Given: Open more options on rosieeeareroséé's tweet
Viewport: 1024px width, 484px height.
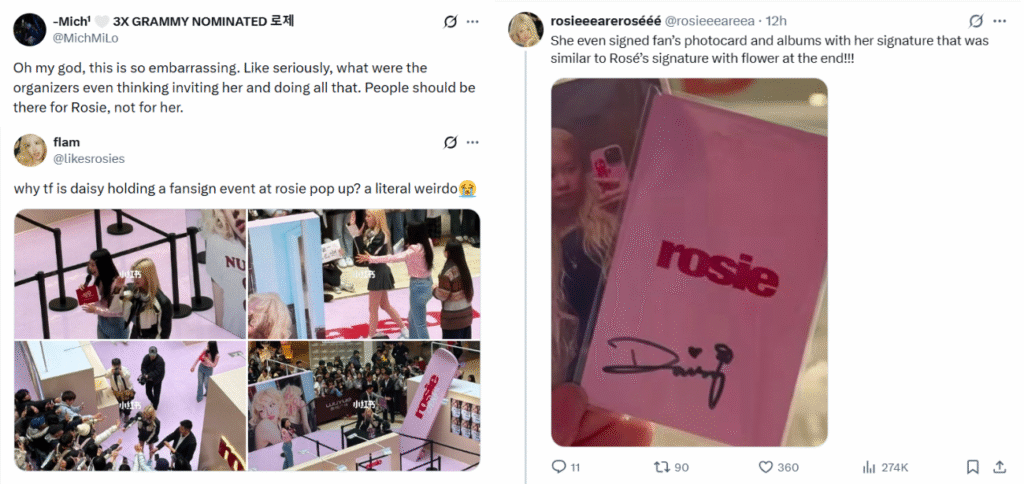Looking at the screenshot, I should coord(999,22).
